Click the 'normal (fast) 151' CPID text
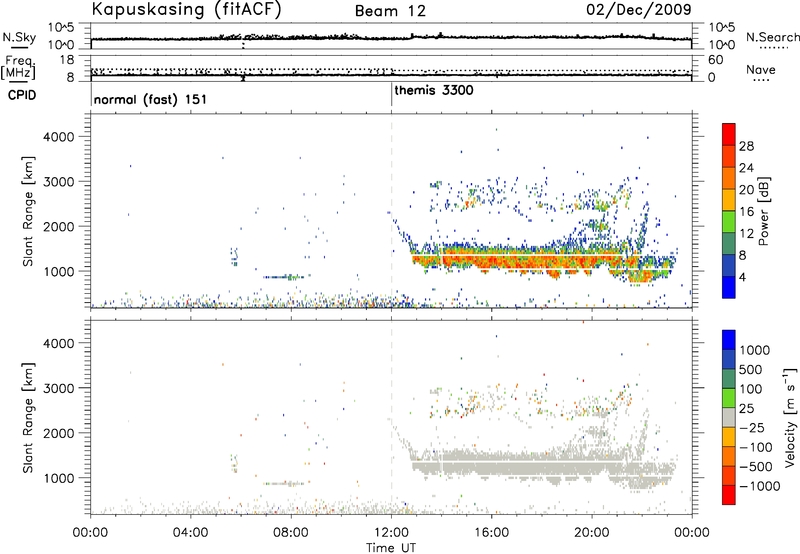 [151, 99]
